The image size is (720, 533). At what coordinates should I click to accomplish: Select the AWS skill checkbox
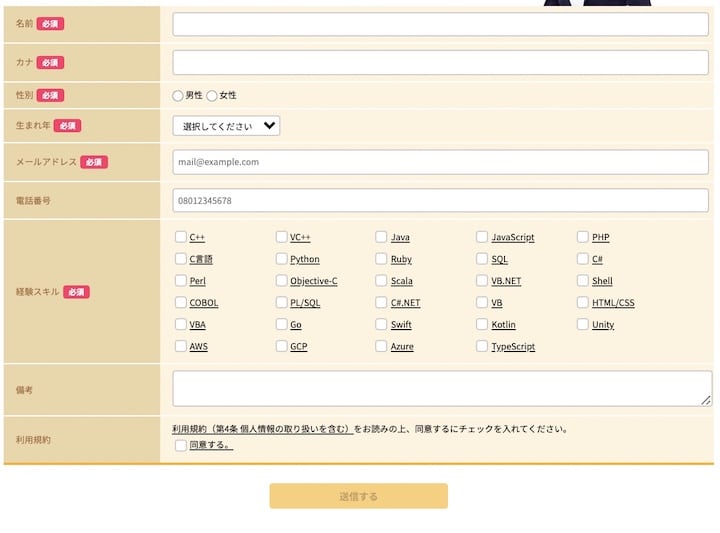pos(181,346)
